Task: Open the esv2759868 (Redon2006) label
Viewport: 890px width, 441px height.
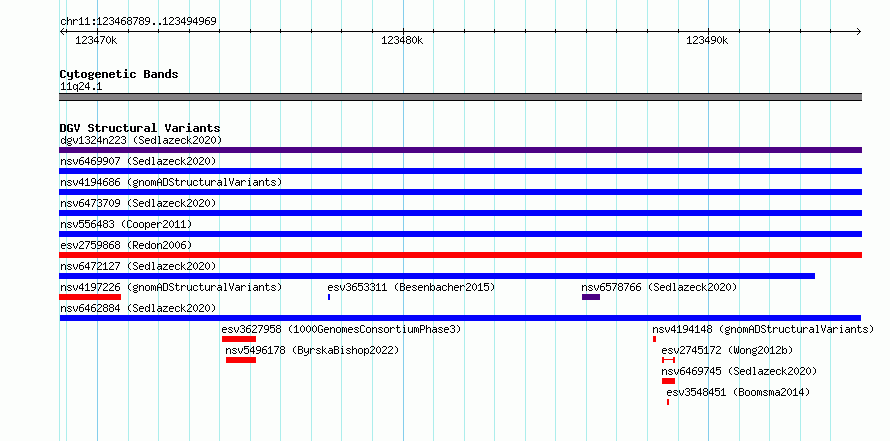Action: pyautogui.click(x=126, y=245)
